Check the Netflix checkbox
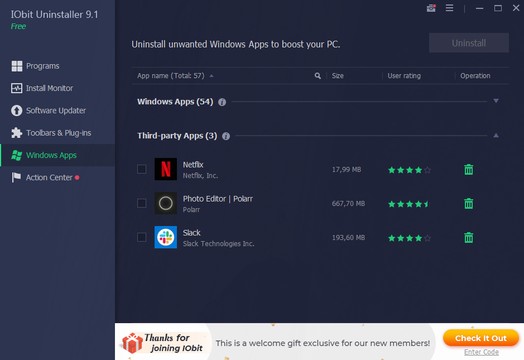Screen dimensions: 524x360 tap(142, 169)
